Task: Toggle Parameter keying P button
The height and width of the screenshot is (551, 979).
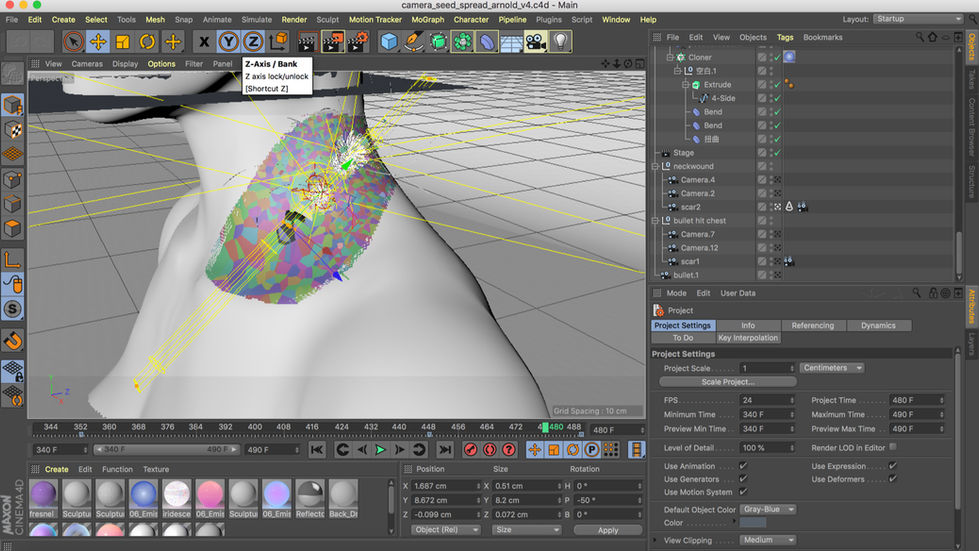Action: (591, 449)
